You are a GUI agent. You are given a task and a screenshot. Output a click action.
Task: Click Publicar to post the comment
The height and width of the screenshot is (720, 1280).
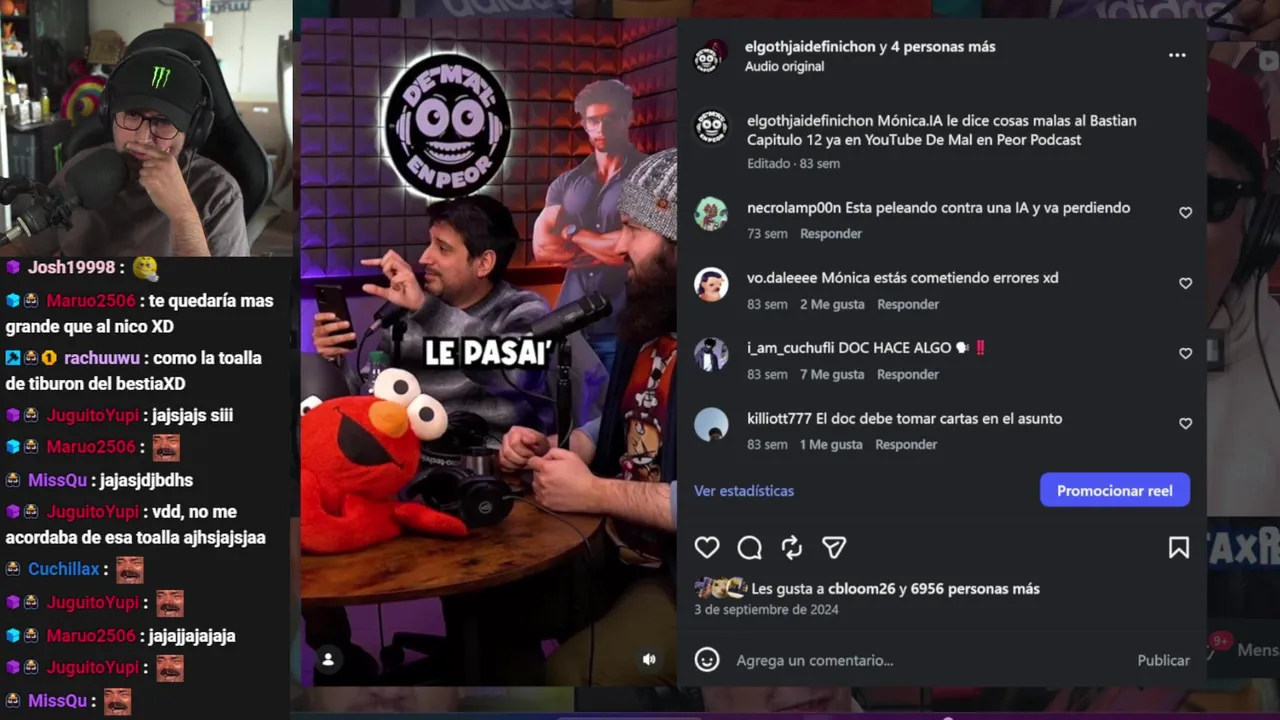pos(1163,660)
